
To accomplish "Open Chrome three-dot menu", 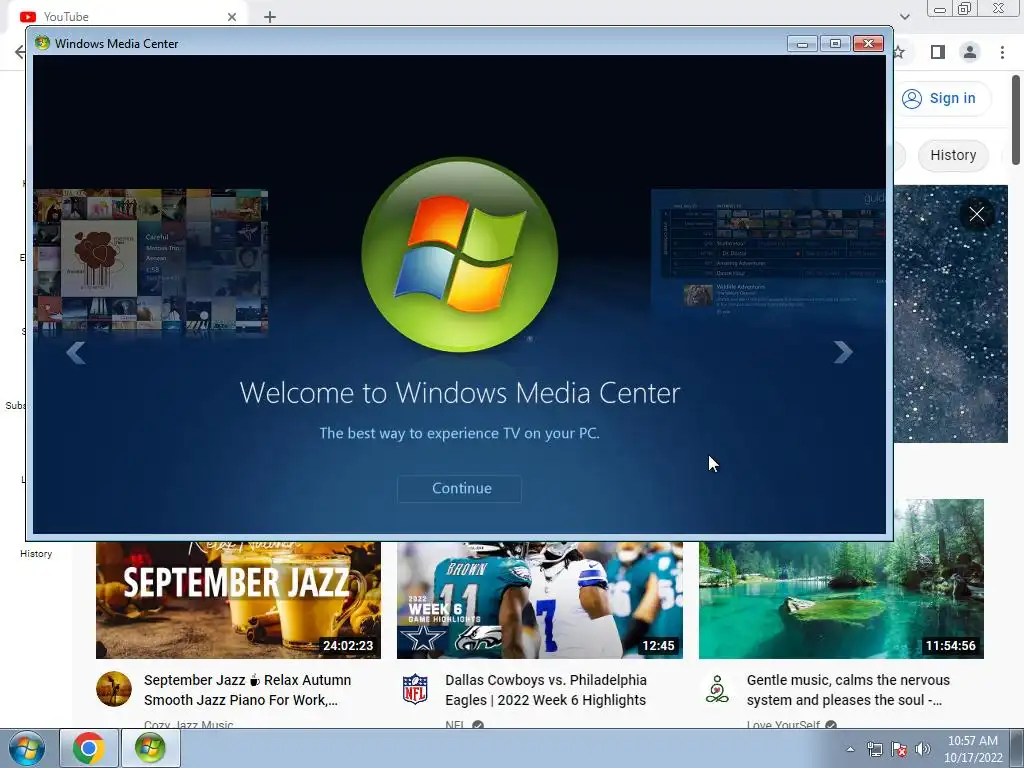I will point(1002,52).
